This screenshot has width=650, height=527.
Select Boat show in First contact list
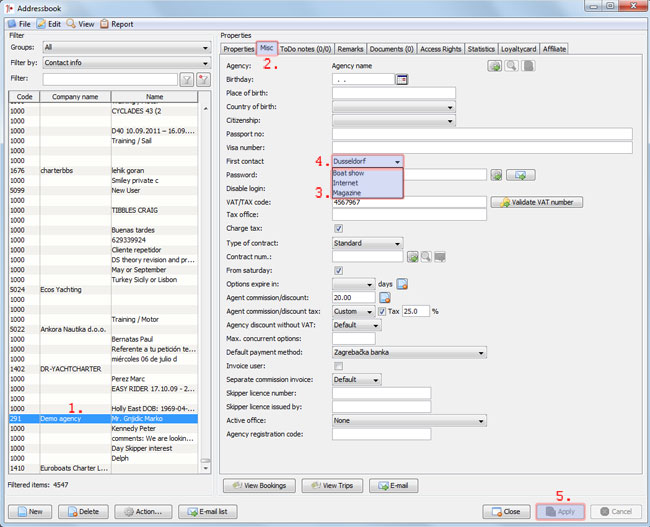point(367,173)
